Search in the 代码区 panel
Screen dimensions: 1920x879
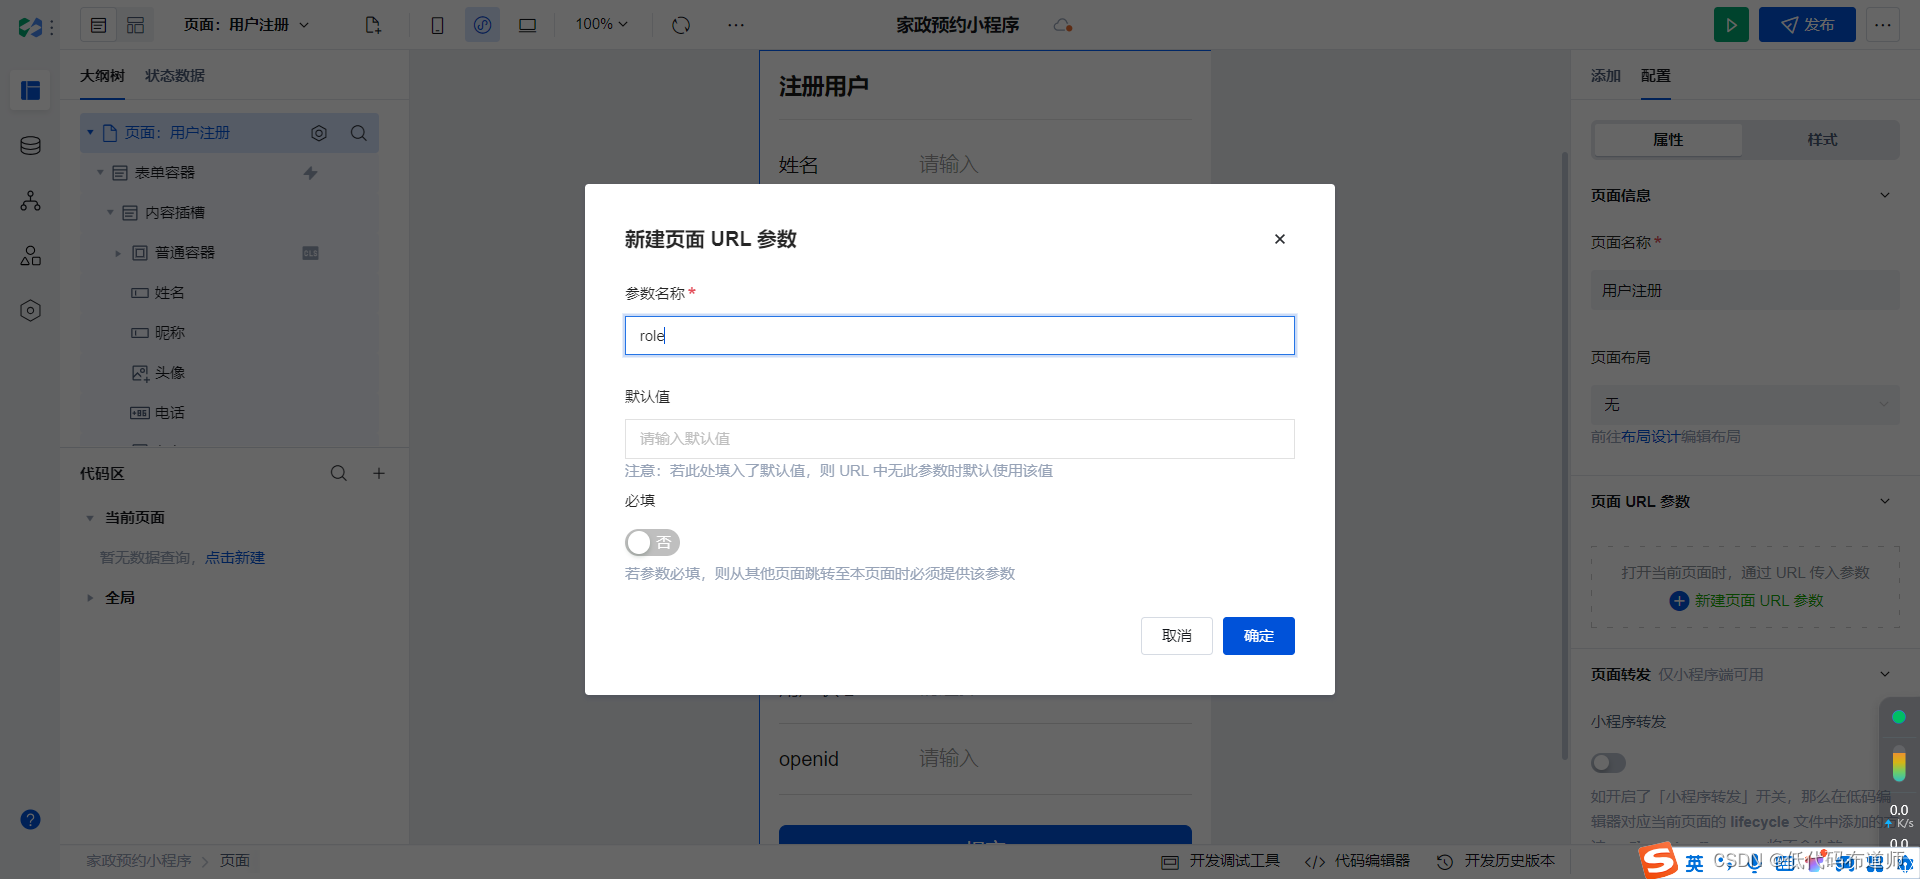click(339, 473)
